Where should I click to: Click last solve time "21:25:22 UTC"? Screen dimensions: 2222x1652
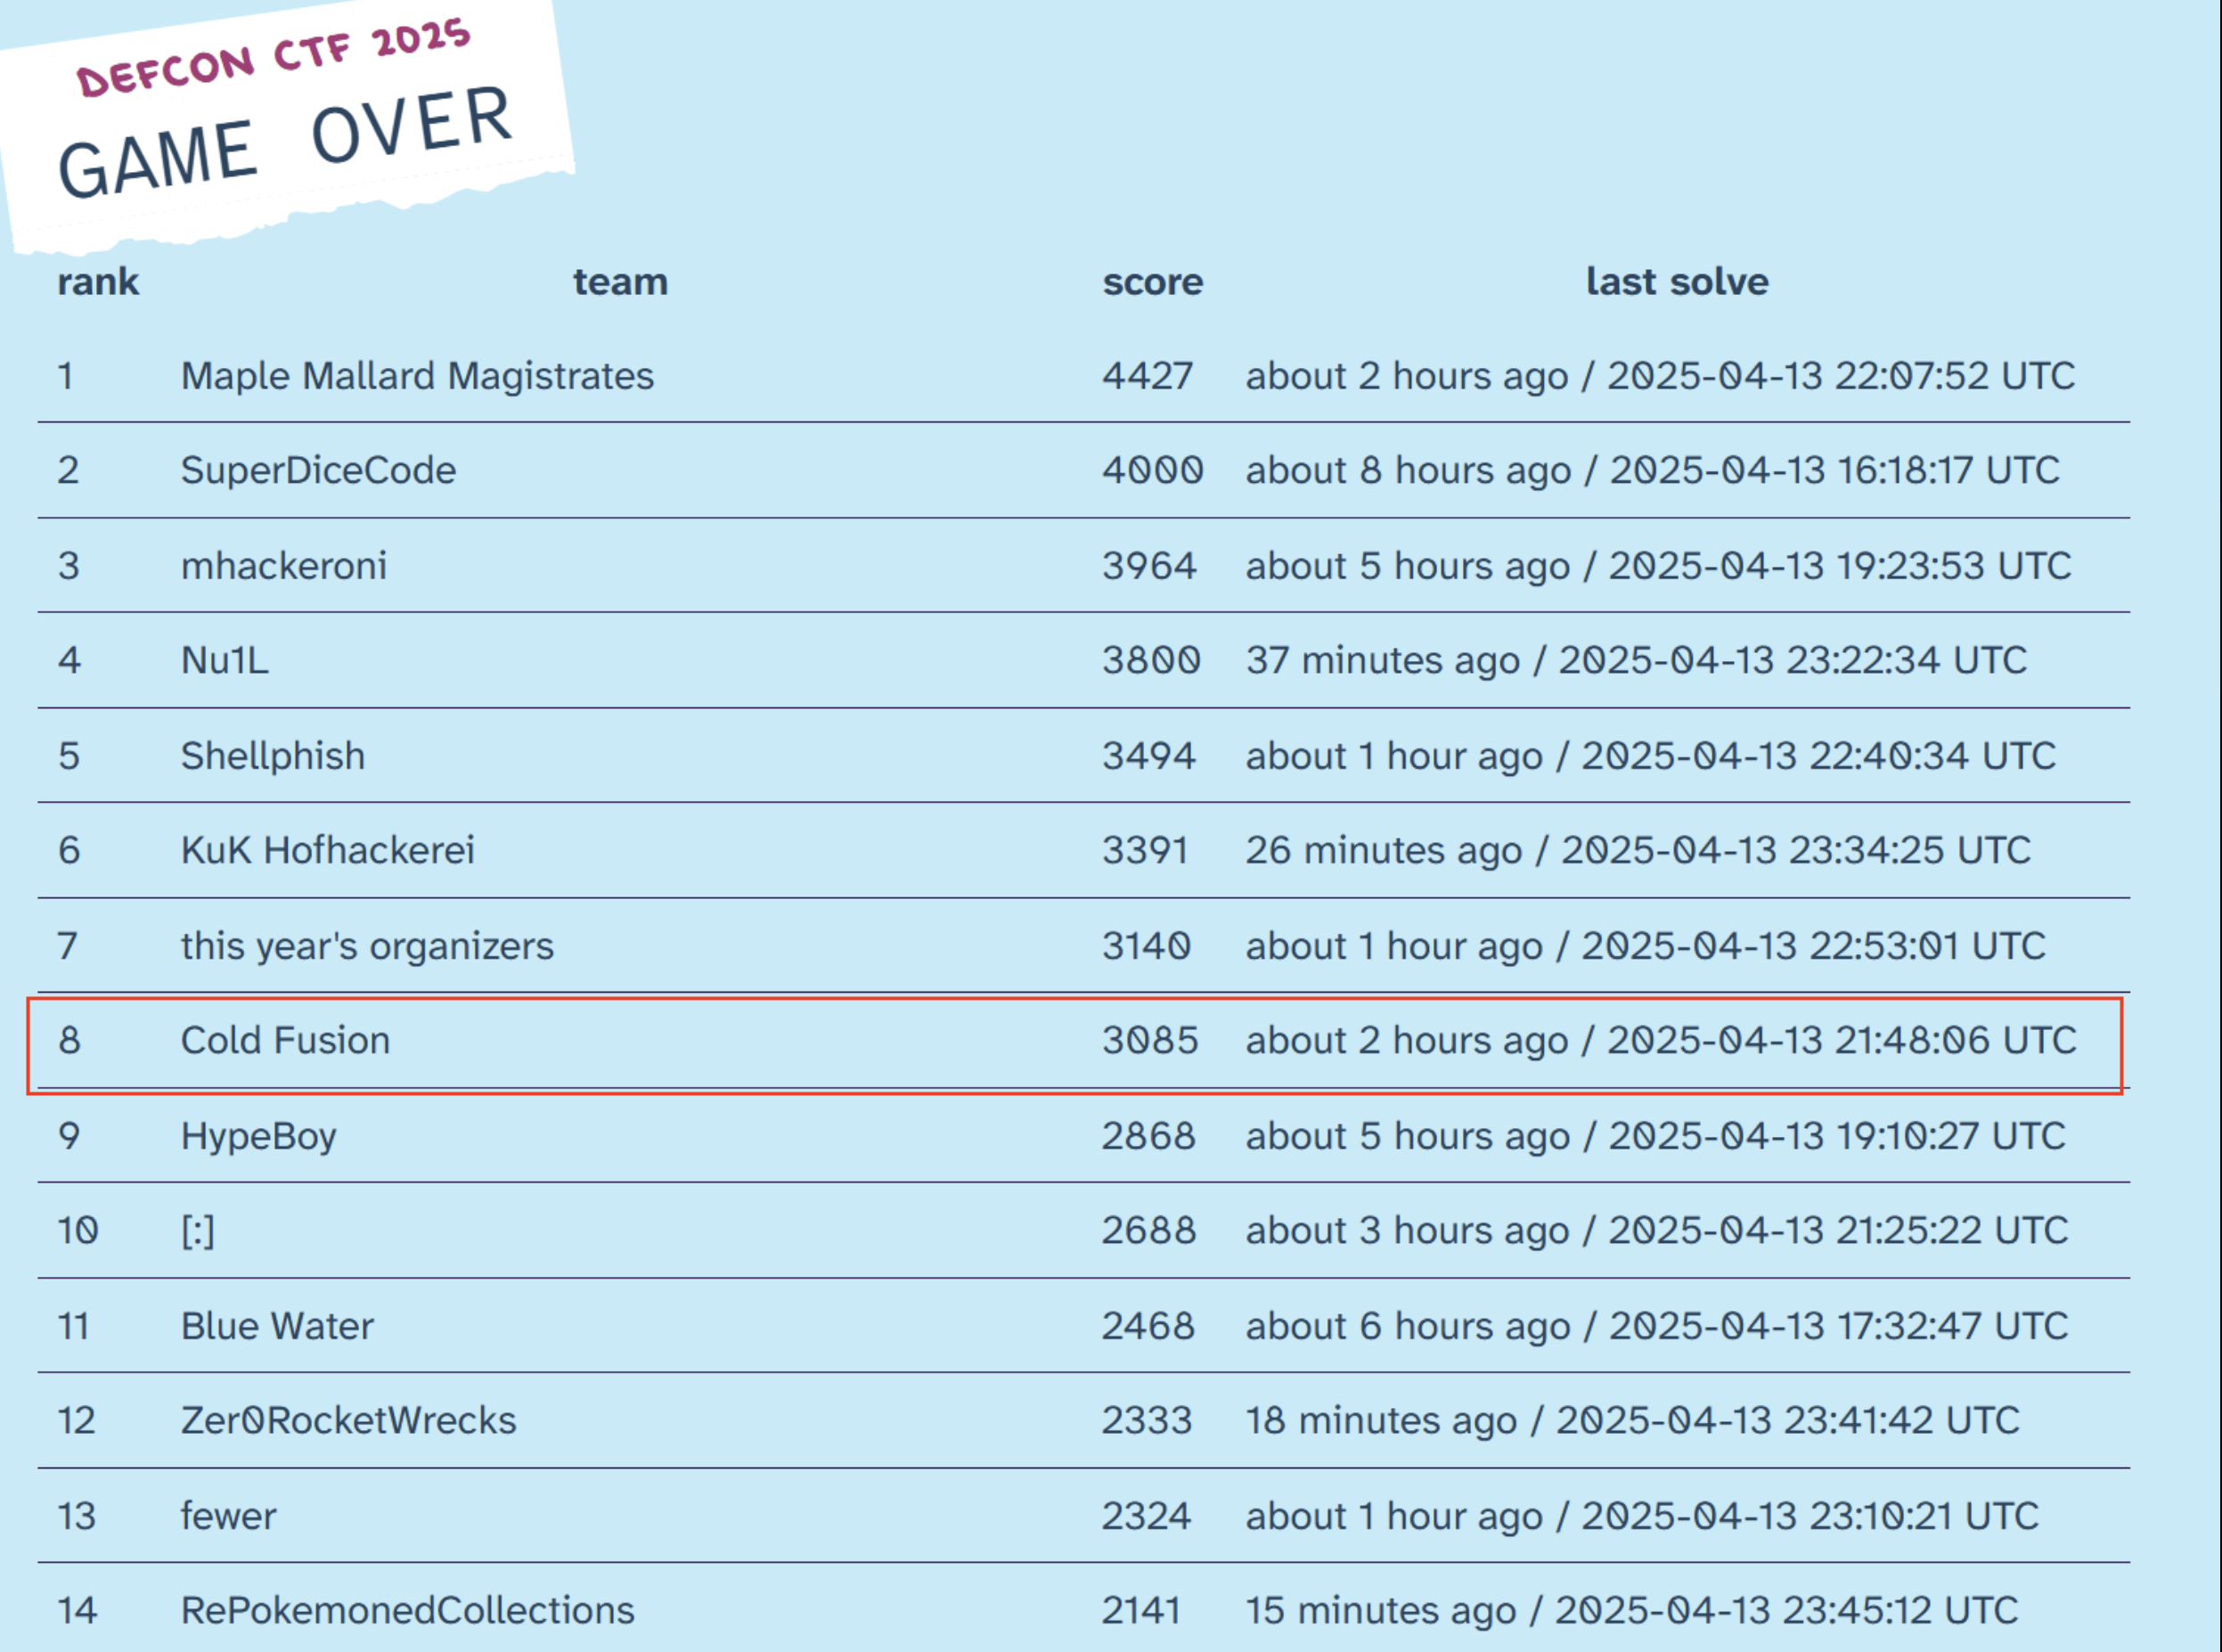click(x=1951, y=1230)
